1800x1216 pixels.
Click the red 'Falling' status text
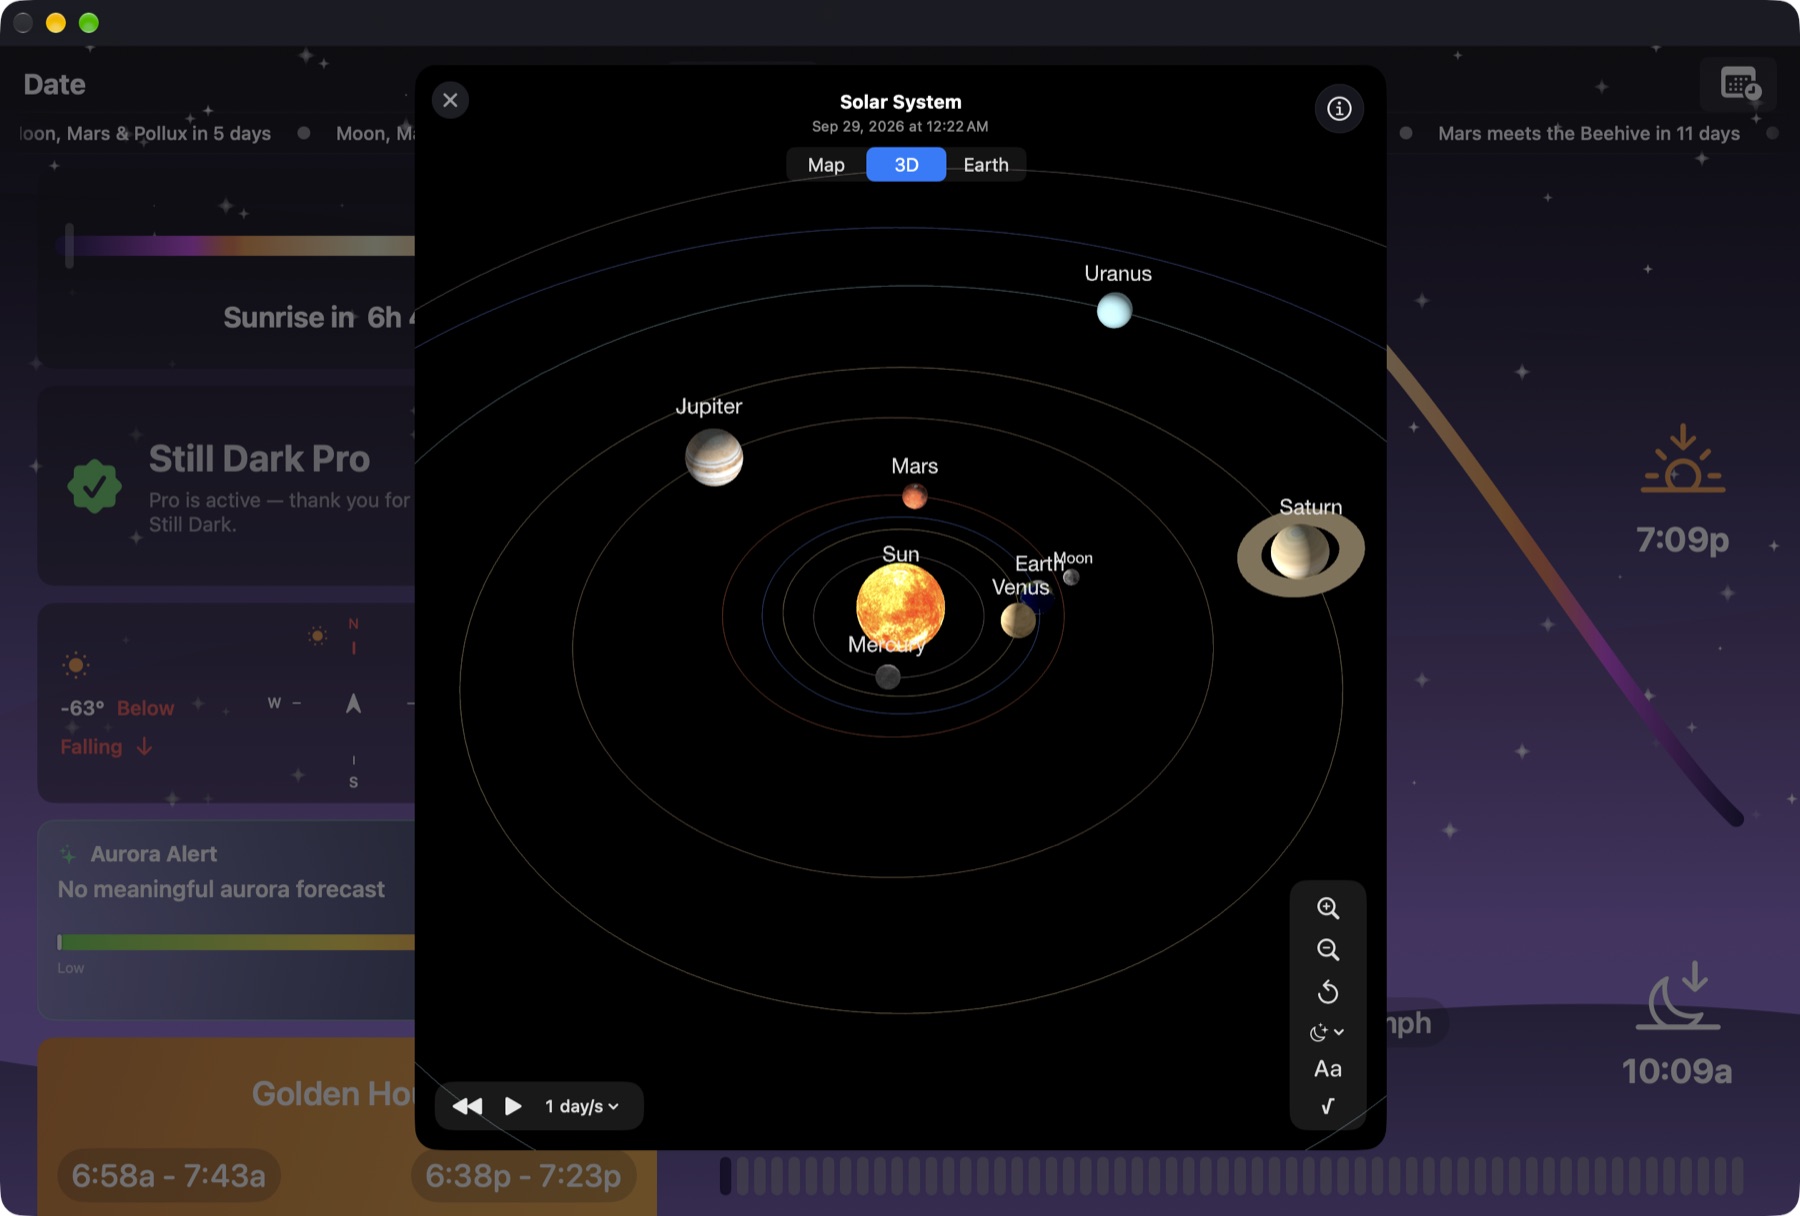pyautogui.click(x=91, y=747)
